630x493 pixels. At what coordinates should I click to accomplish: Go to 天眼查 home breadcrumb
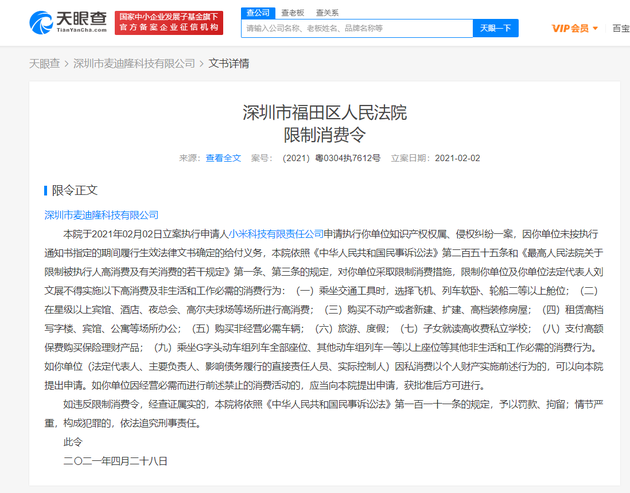pos(44,63)
